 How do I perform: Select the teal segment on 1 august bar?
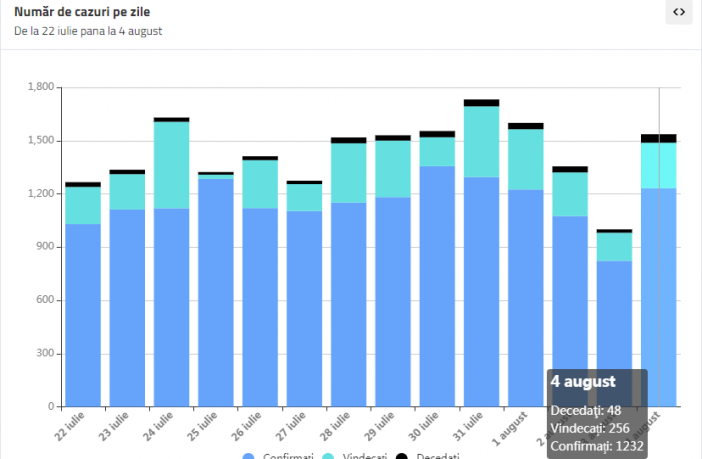(x=525, y=160)
